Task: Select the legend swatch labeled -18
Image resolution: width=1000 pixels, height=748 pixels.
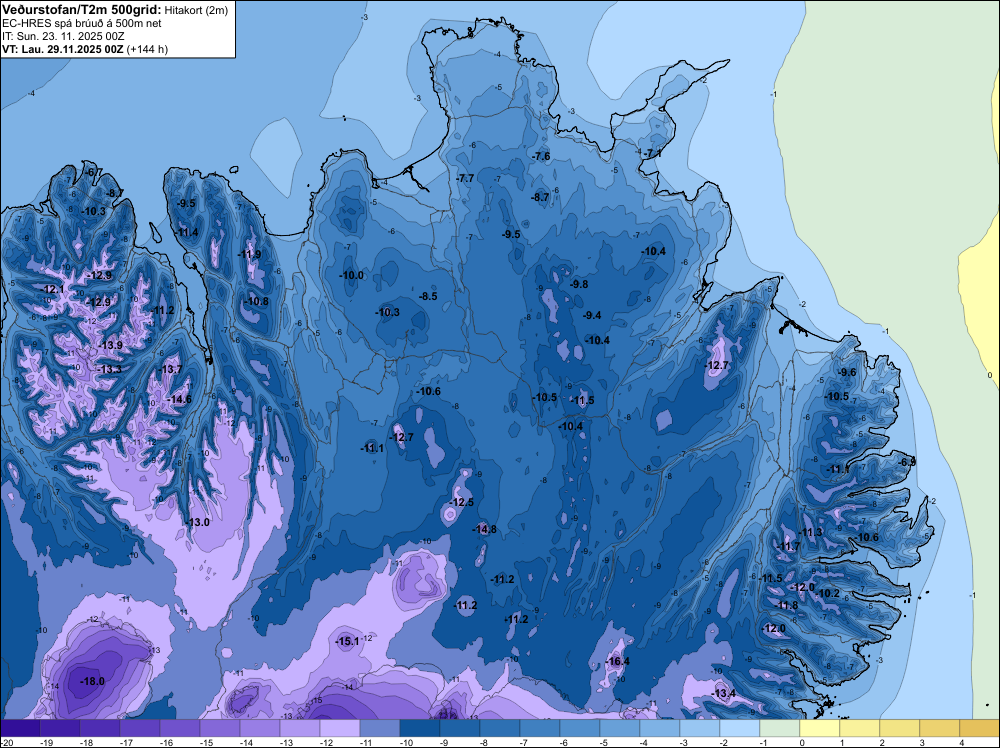Action: pyautogui.click(x=99, y=728)
